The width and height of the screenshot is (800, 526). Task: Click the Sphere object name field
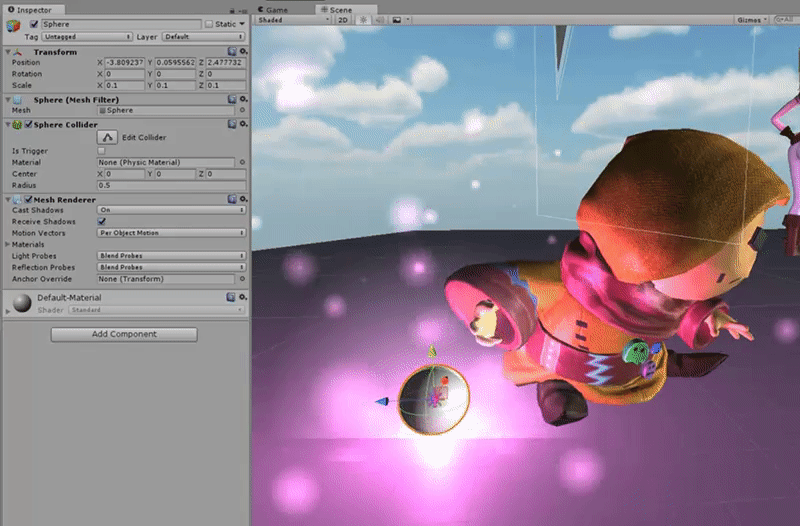point(121,24)
